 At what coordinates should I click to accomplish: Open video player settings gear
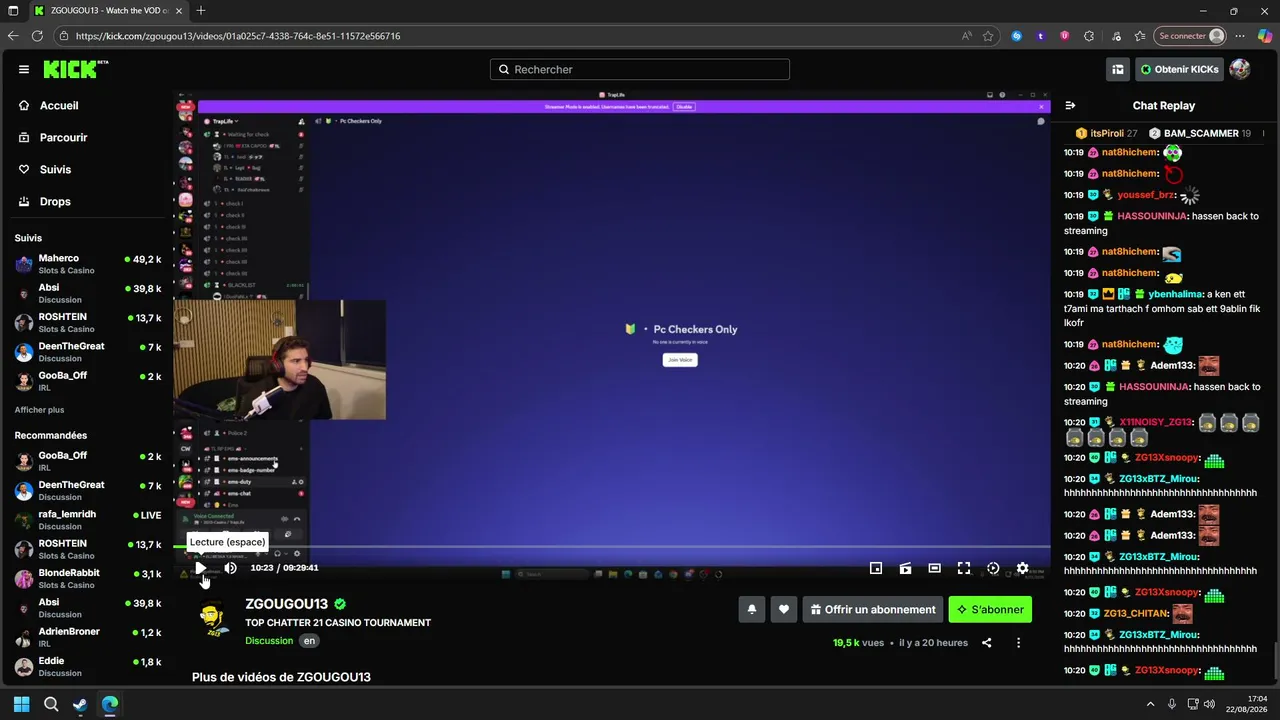(x=1022, y=568)
